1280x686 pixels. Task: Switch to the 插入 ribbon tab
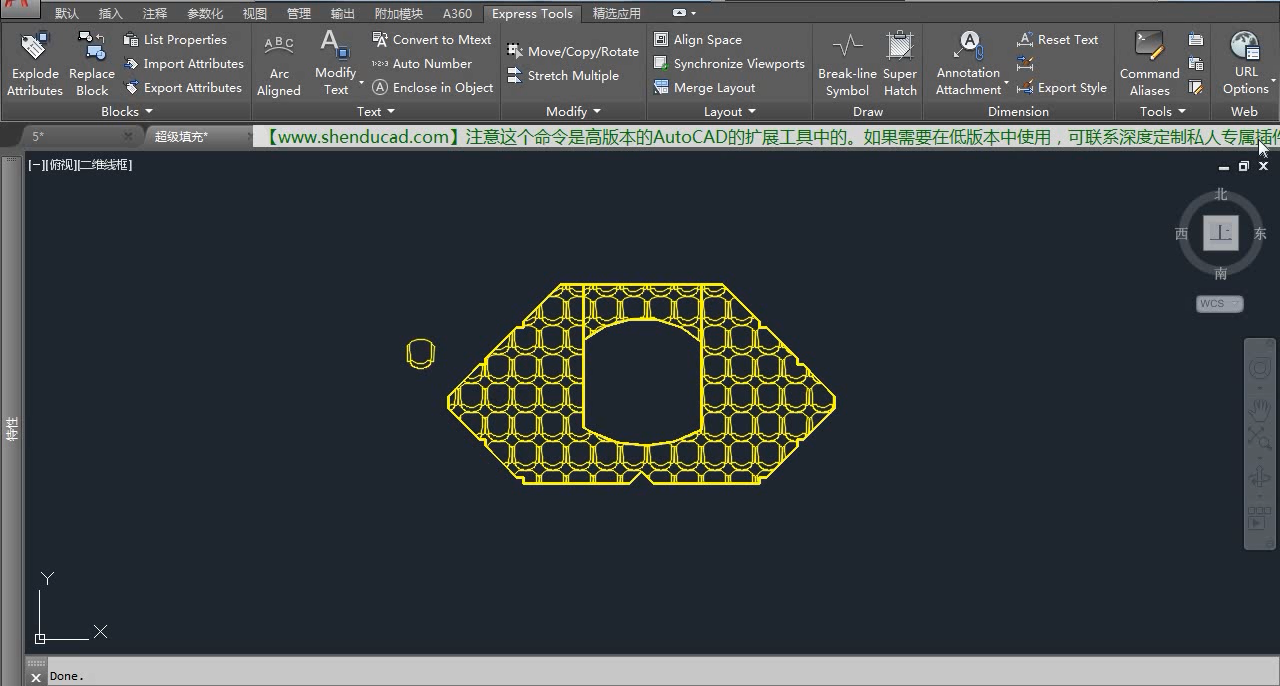click(x=111, y=14)
